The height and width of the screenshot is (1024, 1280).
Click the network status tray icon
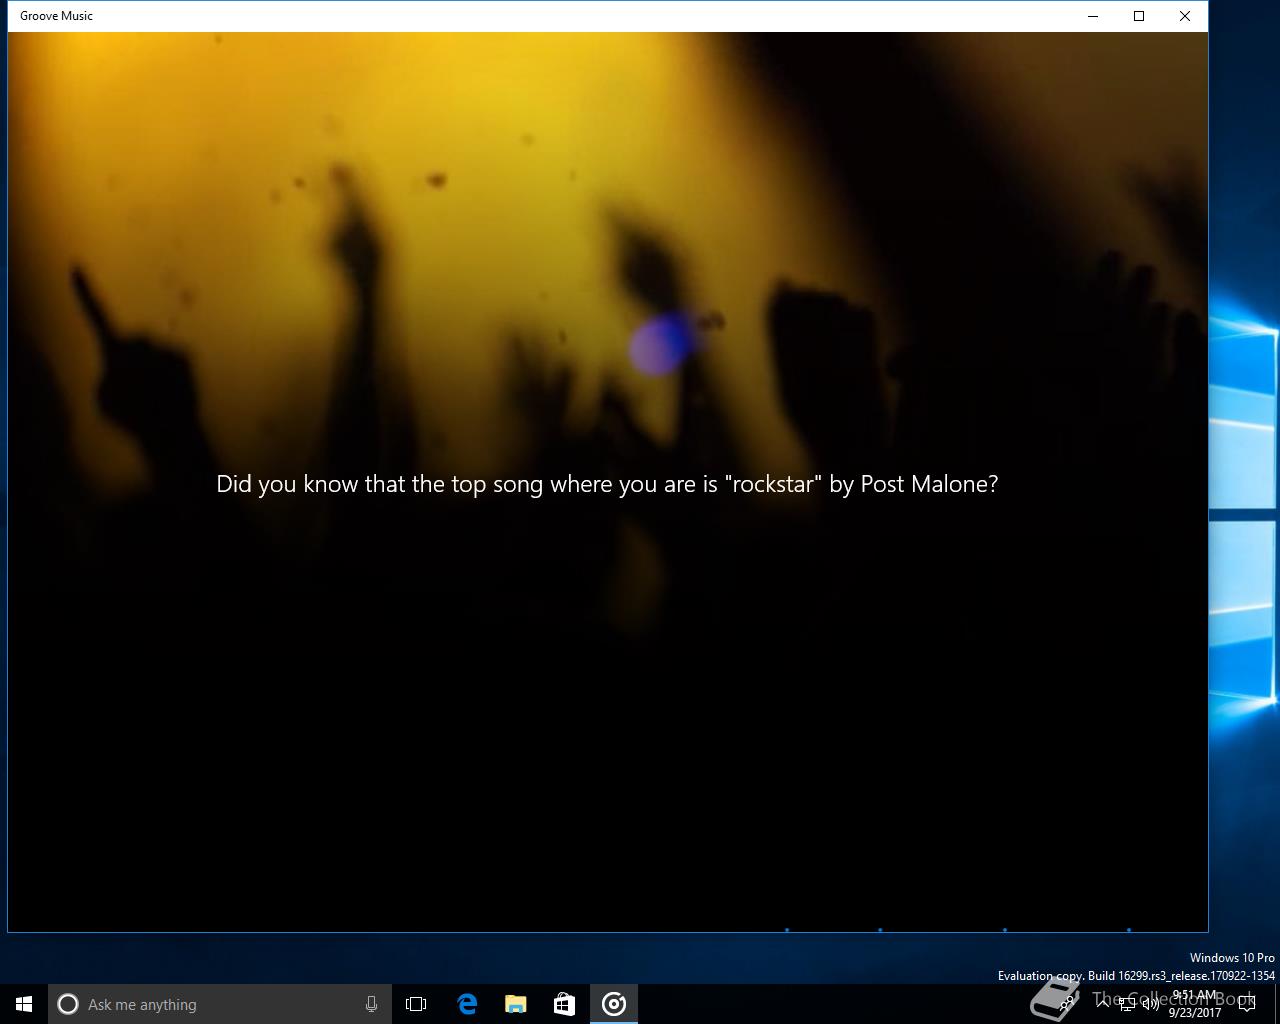coord(1127,1004)
